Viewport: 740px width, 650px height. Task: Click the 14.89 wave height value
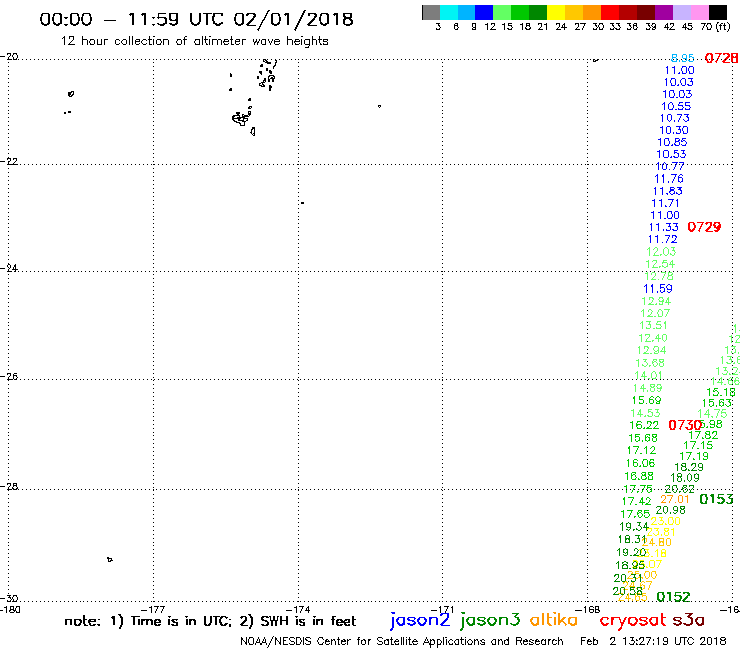pyautogui.click(x=648, y=388)
